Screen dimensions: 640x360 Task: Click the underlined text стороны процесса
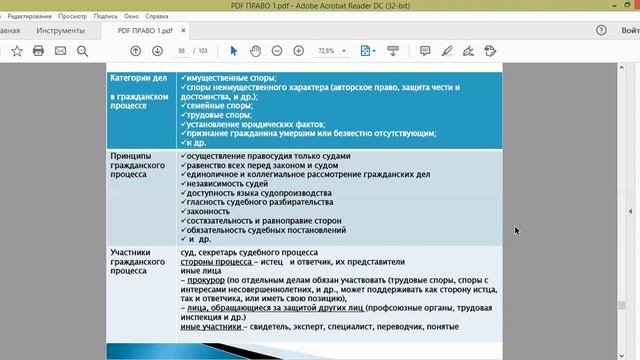(x=216, y=262)
